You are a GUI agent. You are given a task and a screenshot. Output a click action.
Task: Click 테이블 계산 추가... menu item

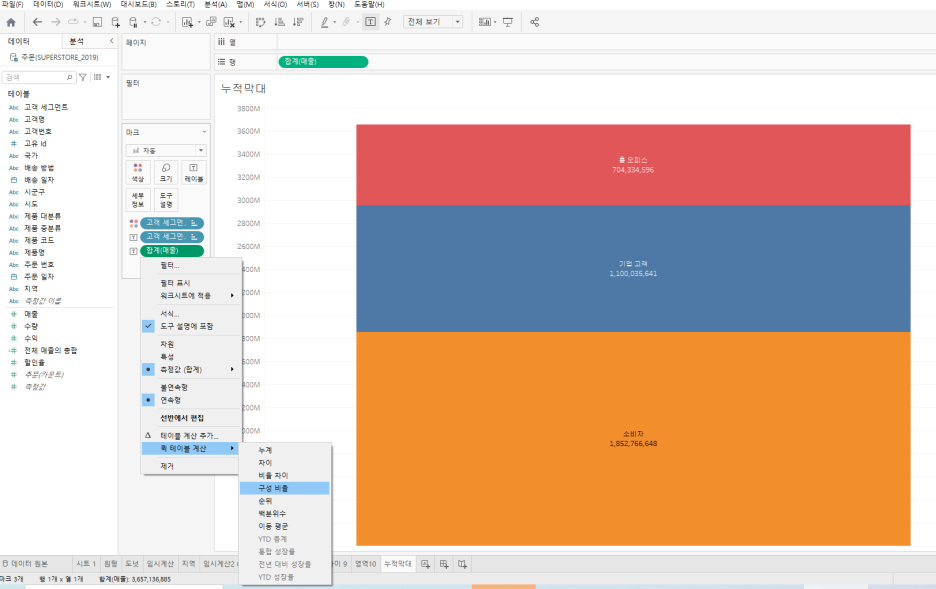click(x=191, y=436)
